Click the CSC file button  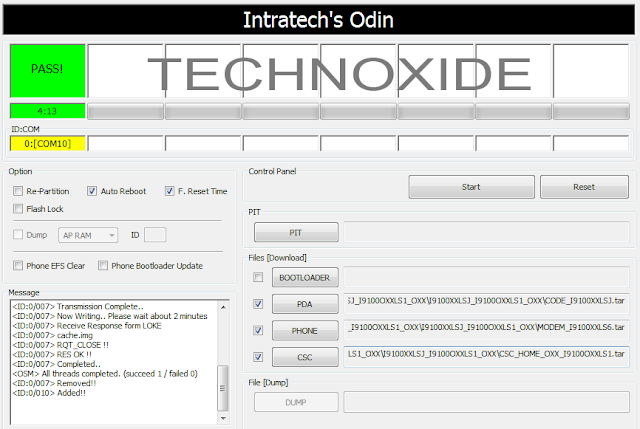[x=305, y=357]
